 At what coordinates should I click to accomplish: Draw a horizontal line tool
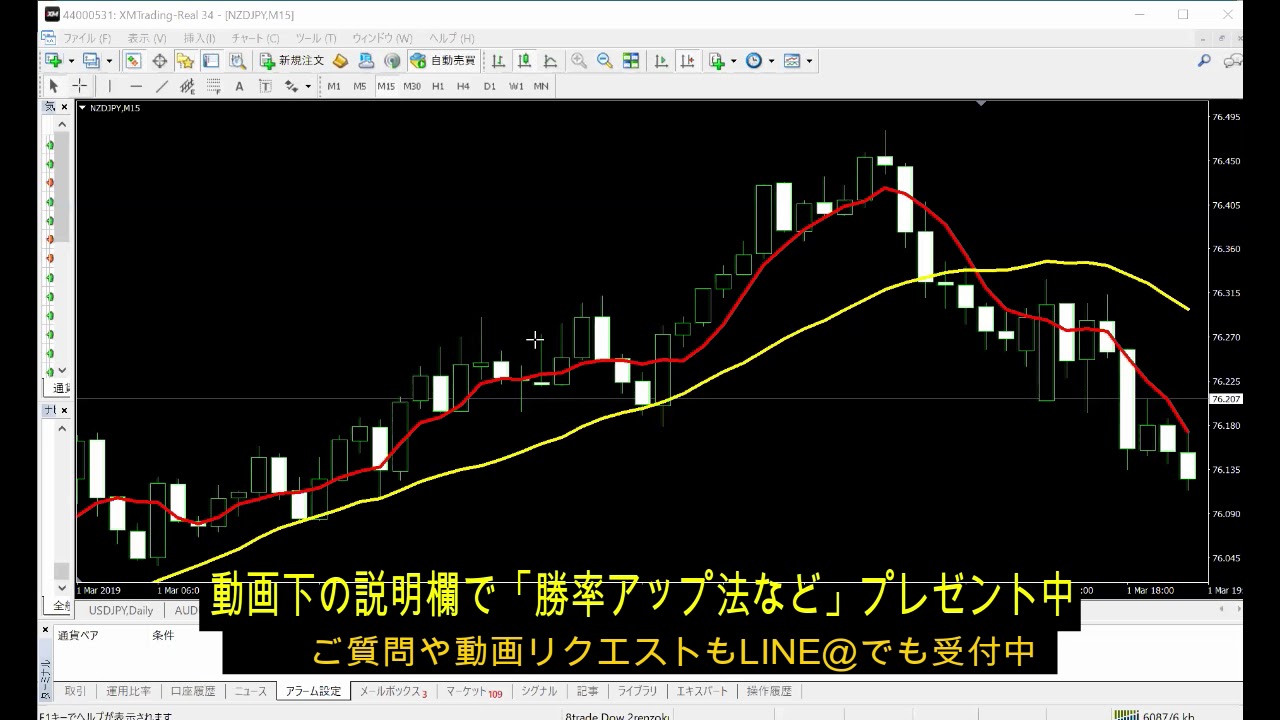135,86
